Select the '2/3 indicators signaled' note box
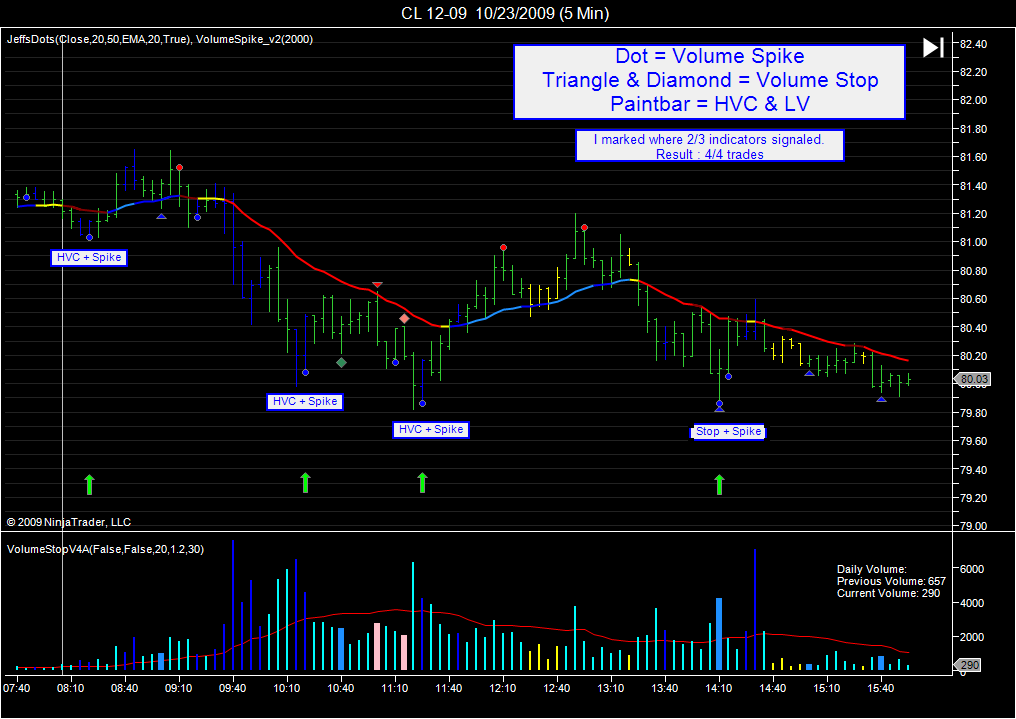 pos(710,146)
